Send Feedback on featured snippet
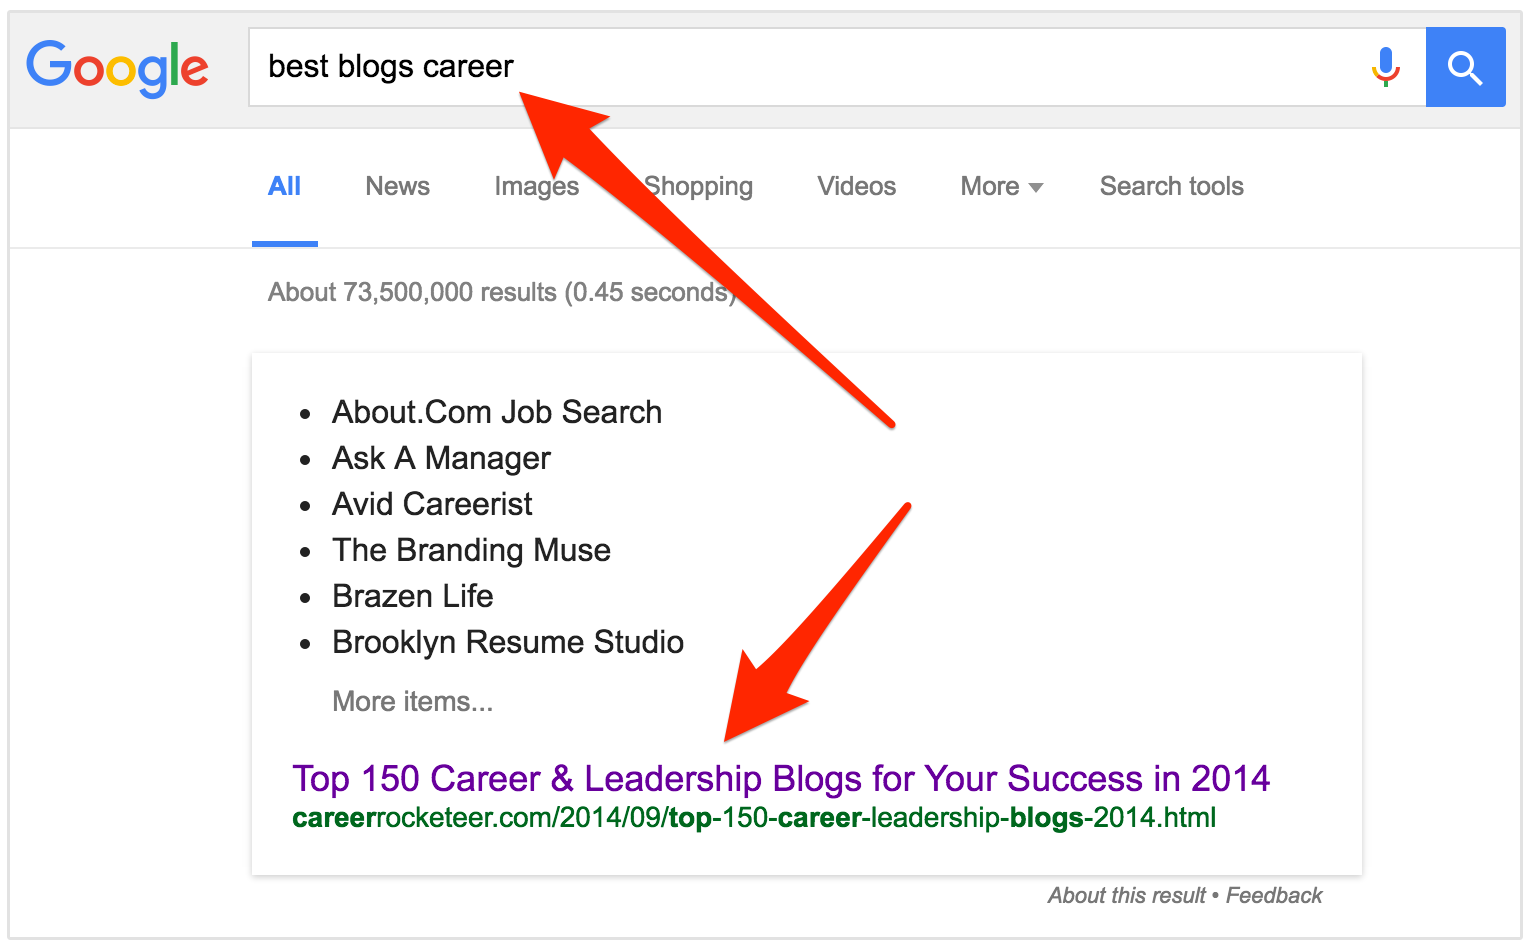The height and width of the screenshot is (950, 1530). click(x=1274, y=896)
